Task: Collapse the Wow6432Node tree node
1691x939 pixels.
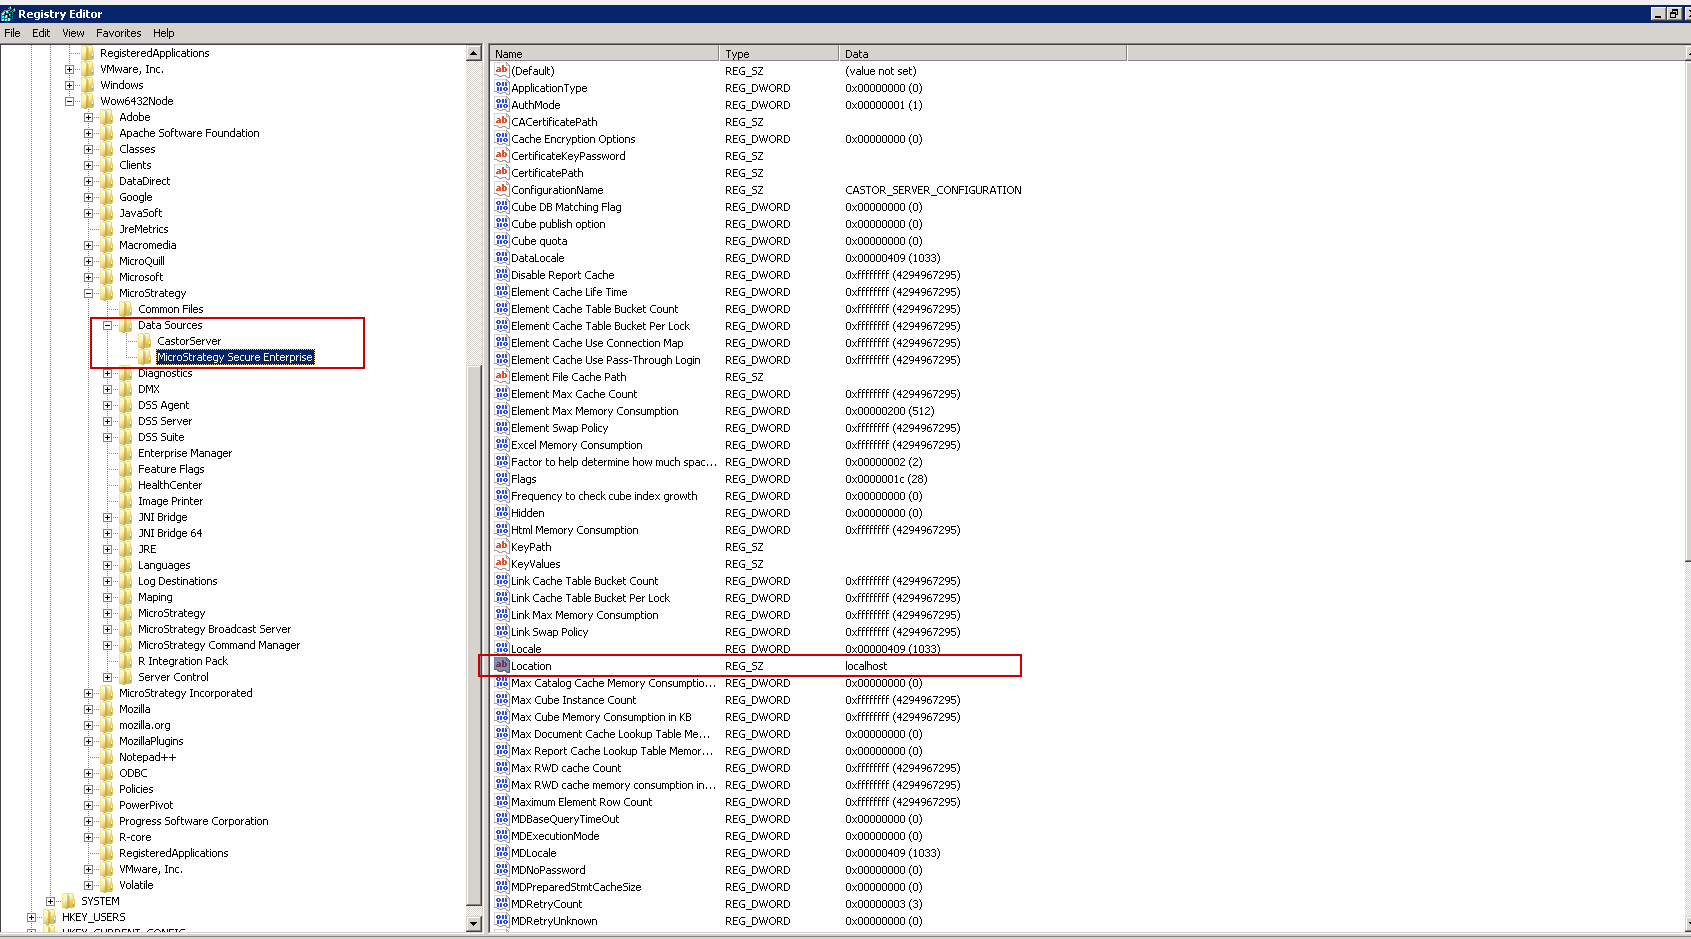Action: (69, 101)
